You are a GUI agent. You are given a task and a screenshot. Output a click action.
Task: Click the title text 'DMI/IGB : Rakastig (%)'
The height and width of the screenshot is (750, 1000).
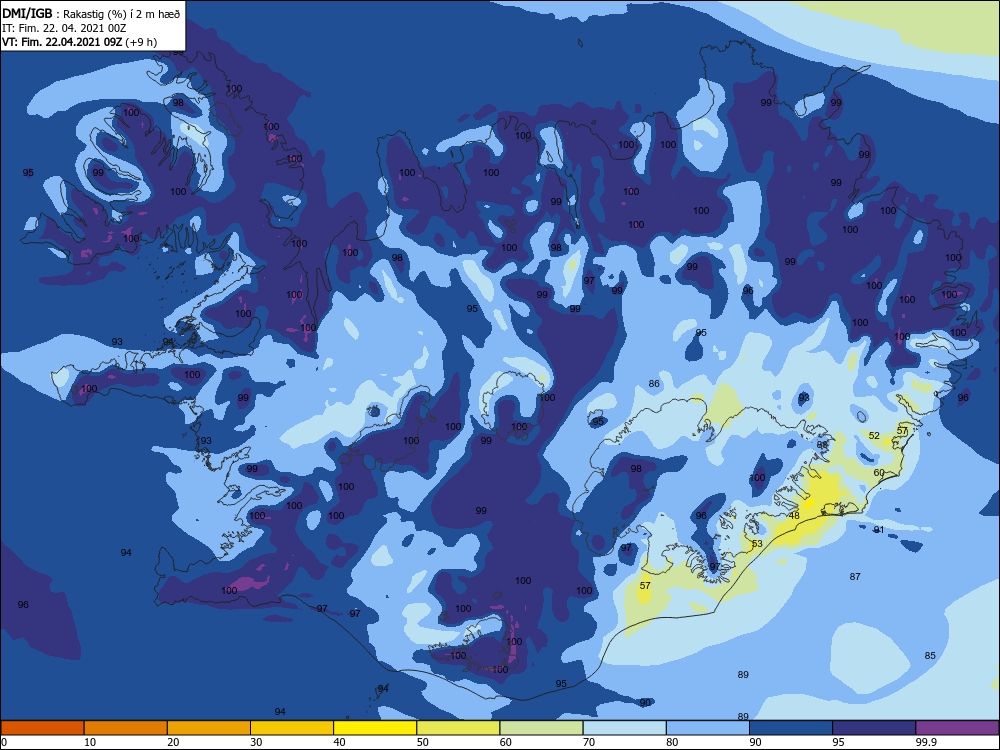64,13
